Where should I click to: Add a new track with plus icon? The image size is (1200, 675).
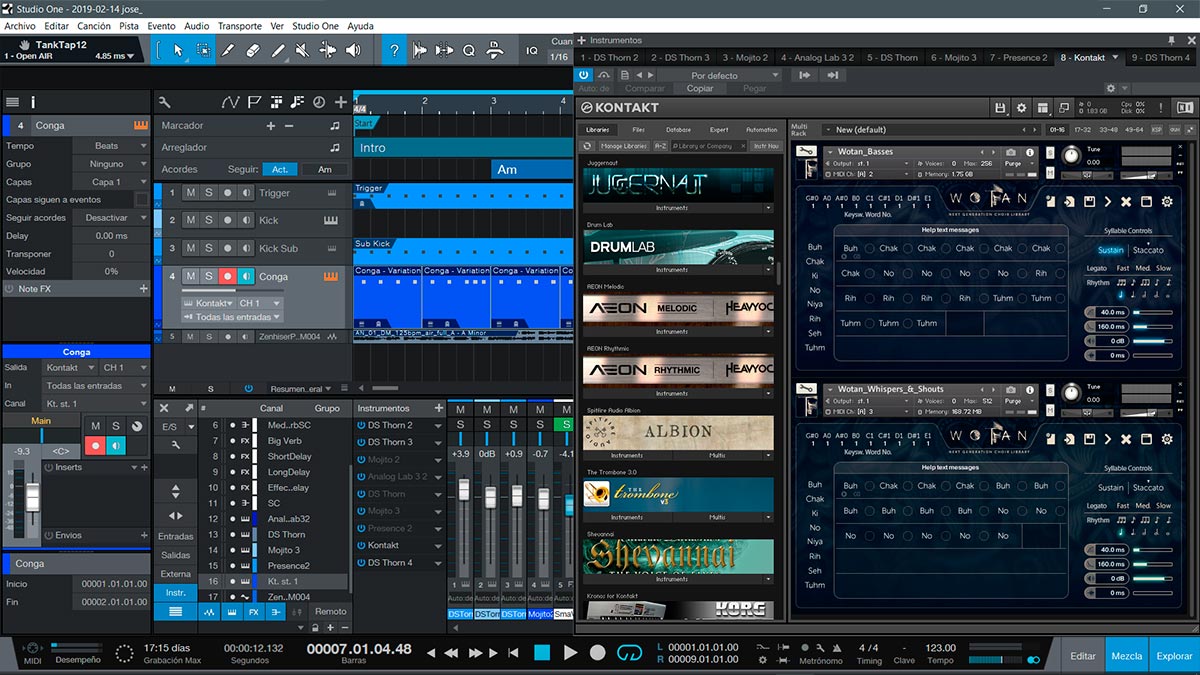tap(341, 102)
